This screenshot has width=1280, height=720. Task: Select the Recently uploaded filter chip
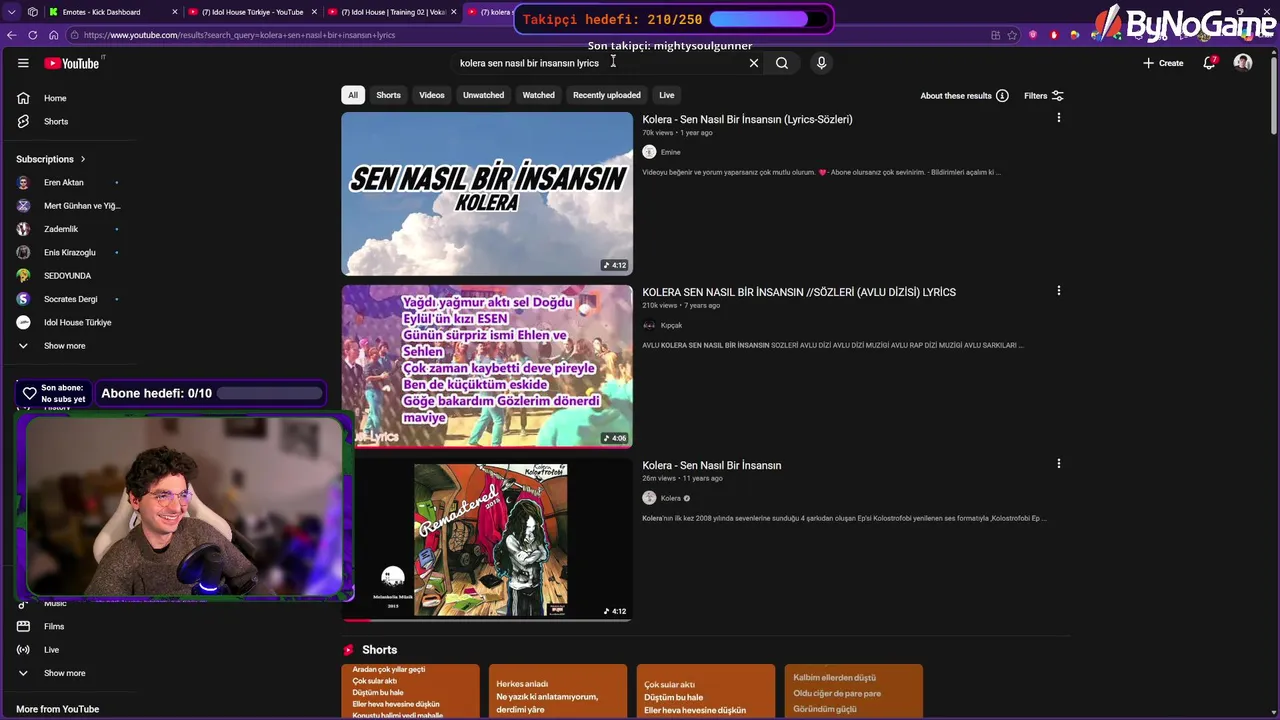tap(606, 95)
